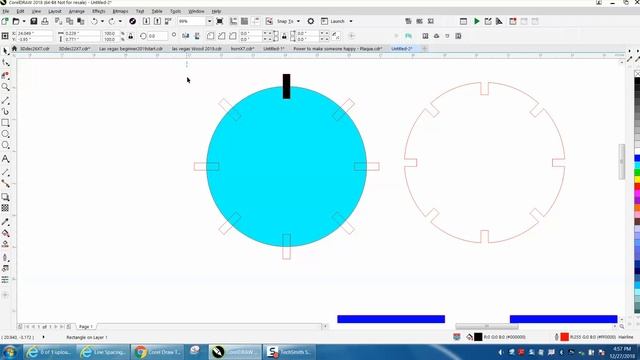This screenshot has width=640, height=360.
Task: Click the round corner icon
Action: pyautogui.click(x=211, y=36)
